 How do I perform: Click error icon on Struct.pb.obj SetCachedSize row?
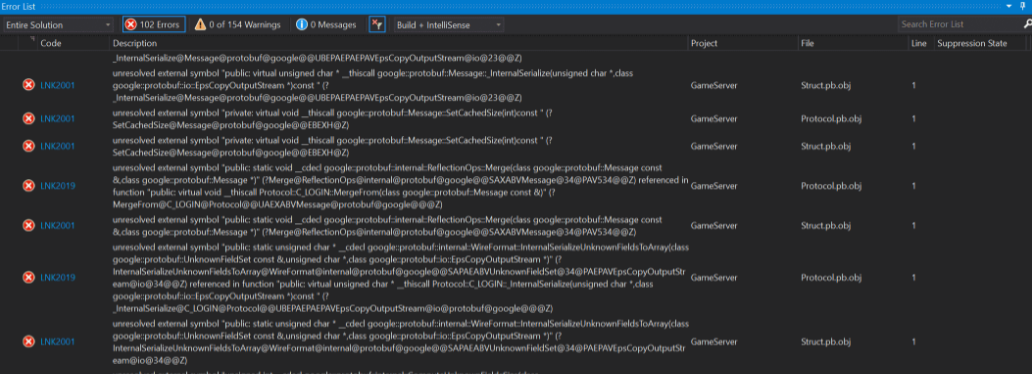coord(28,146)
